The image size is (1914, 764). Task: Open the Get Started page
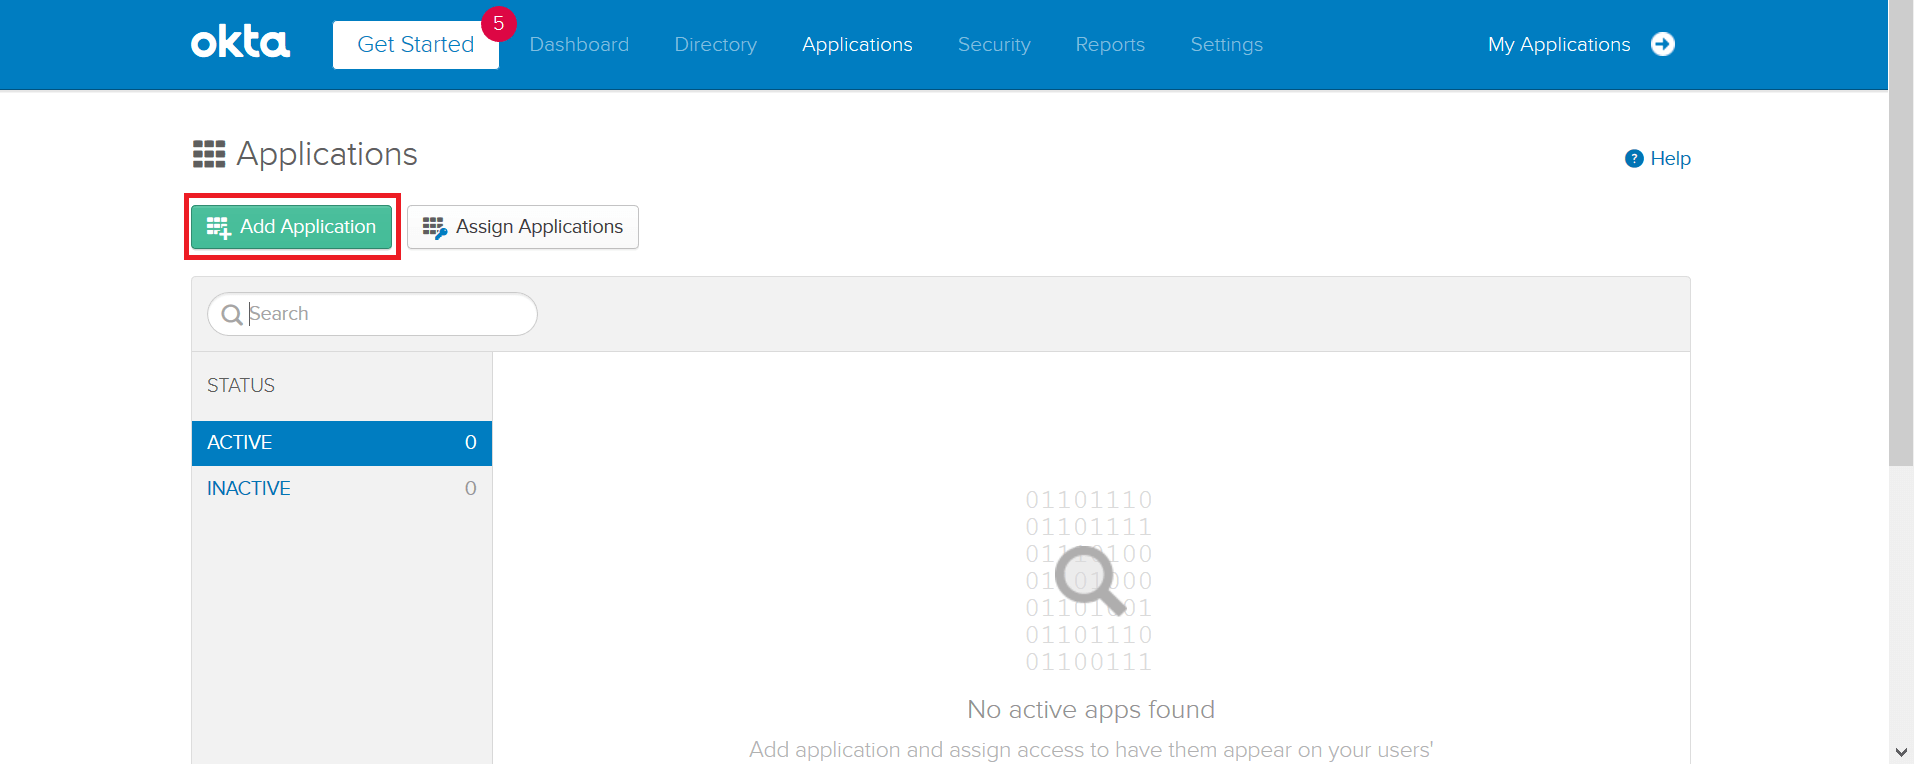416,45
